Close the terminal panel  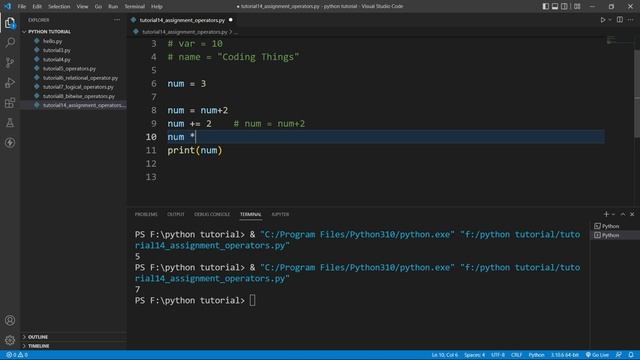tap(632, 214)
